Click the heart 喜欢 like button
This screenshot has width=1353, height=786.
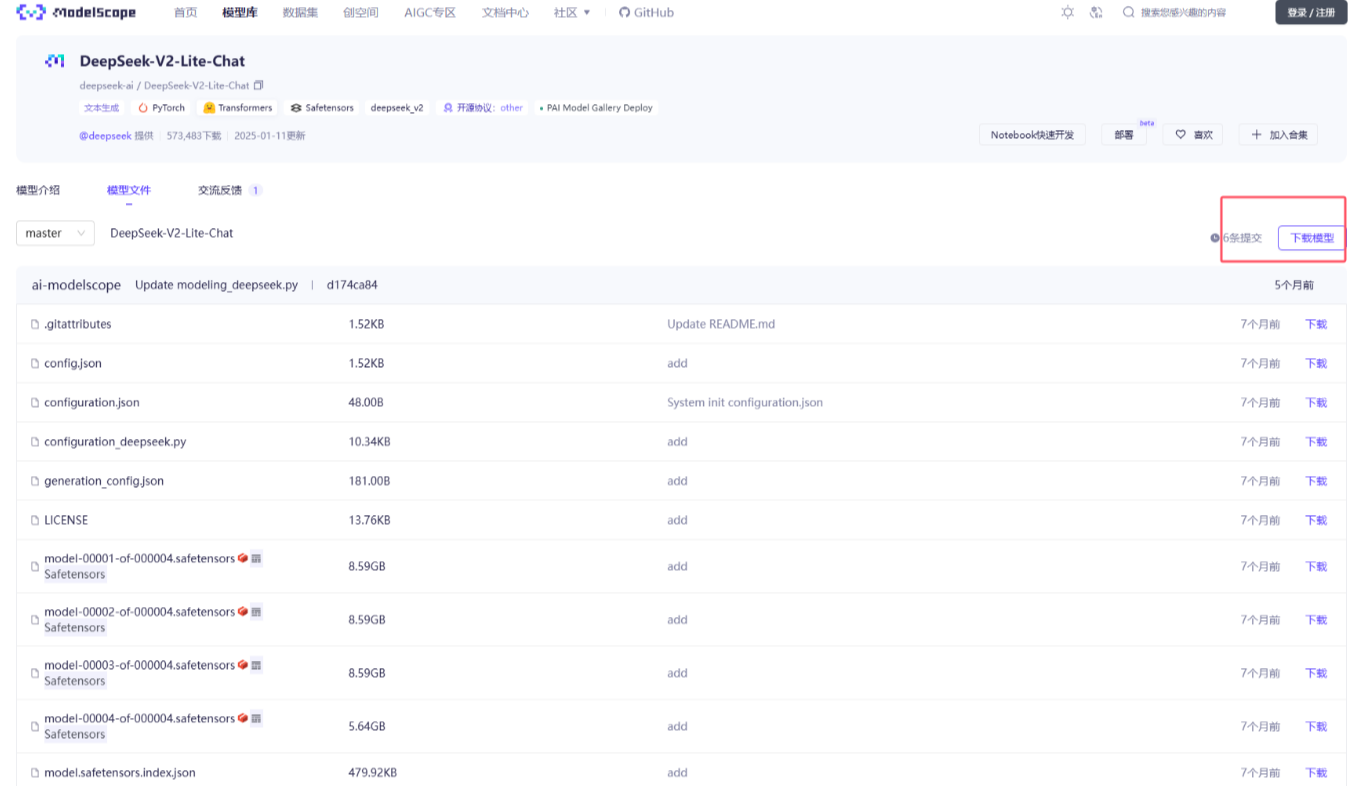pyautogui.click(x=1193, y=135)
